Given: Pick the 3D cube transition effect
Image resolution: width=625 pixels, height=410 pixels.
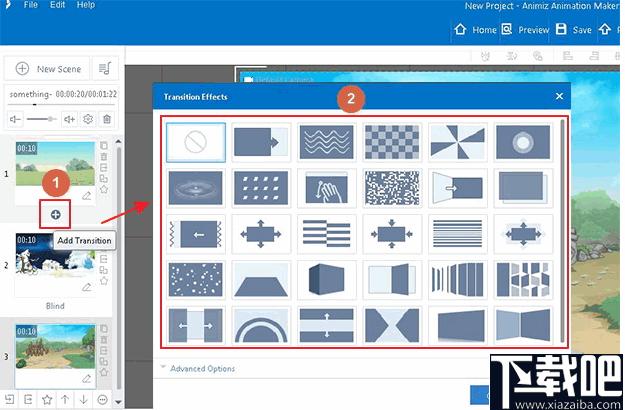Looking at the screenshot, I should pyautogui.click(x=326, y=280).
